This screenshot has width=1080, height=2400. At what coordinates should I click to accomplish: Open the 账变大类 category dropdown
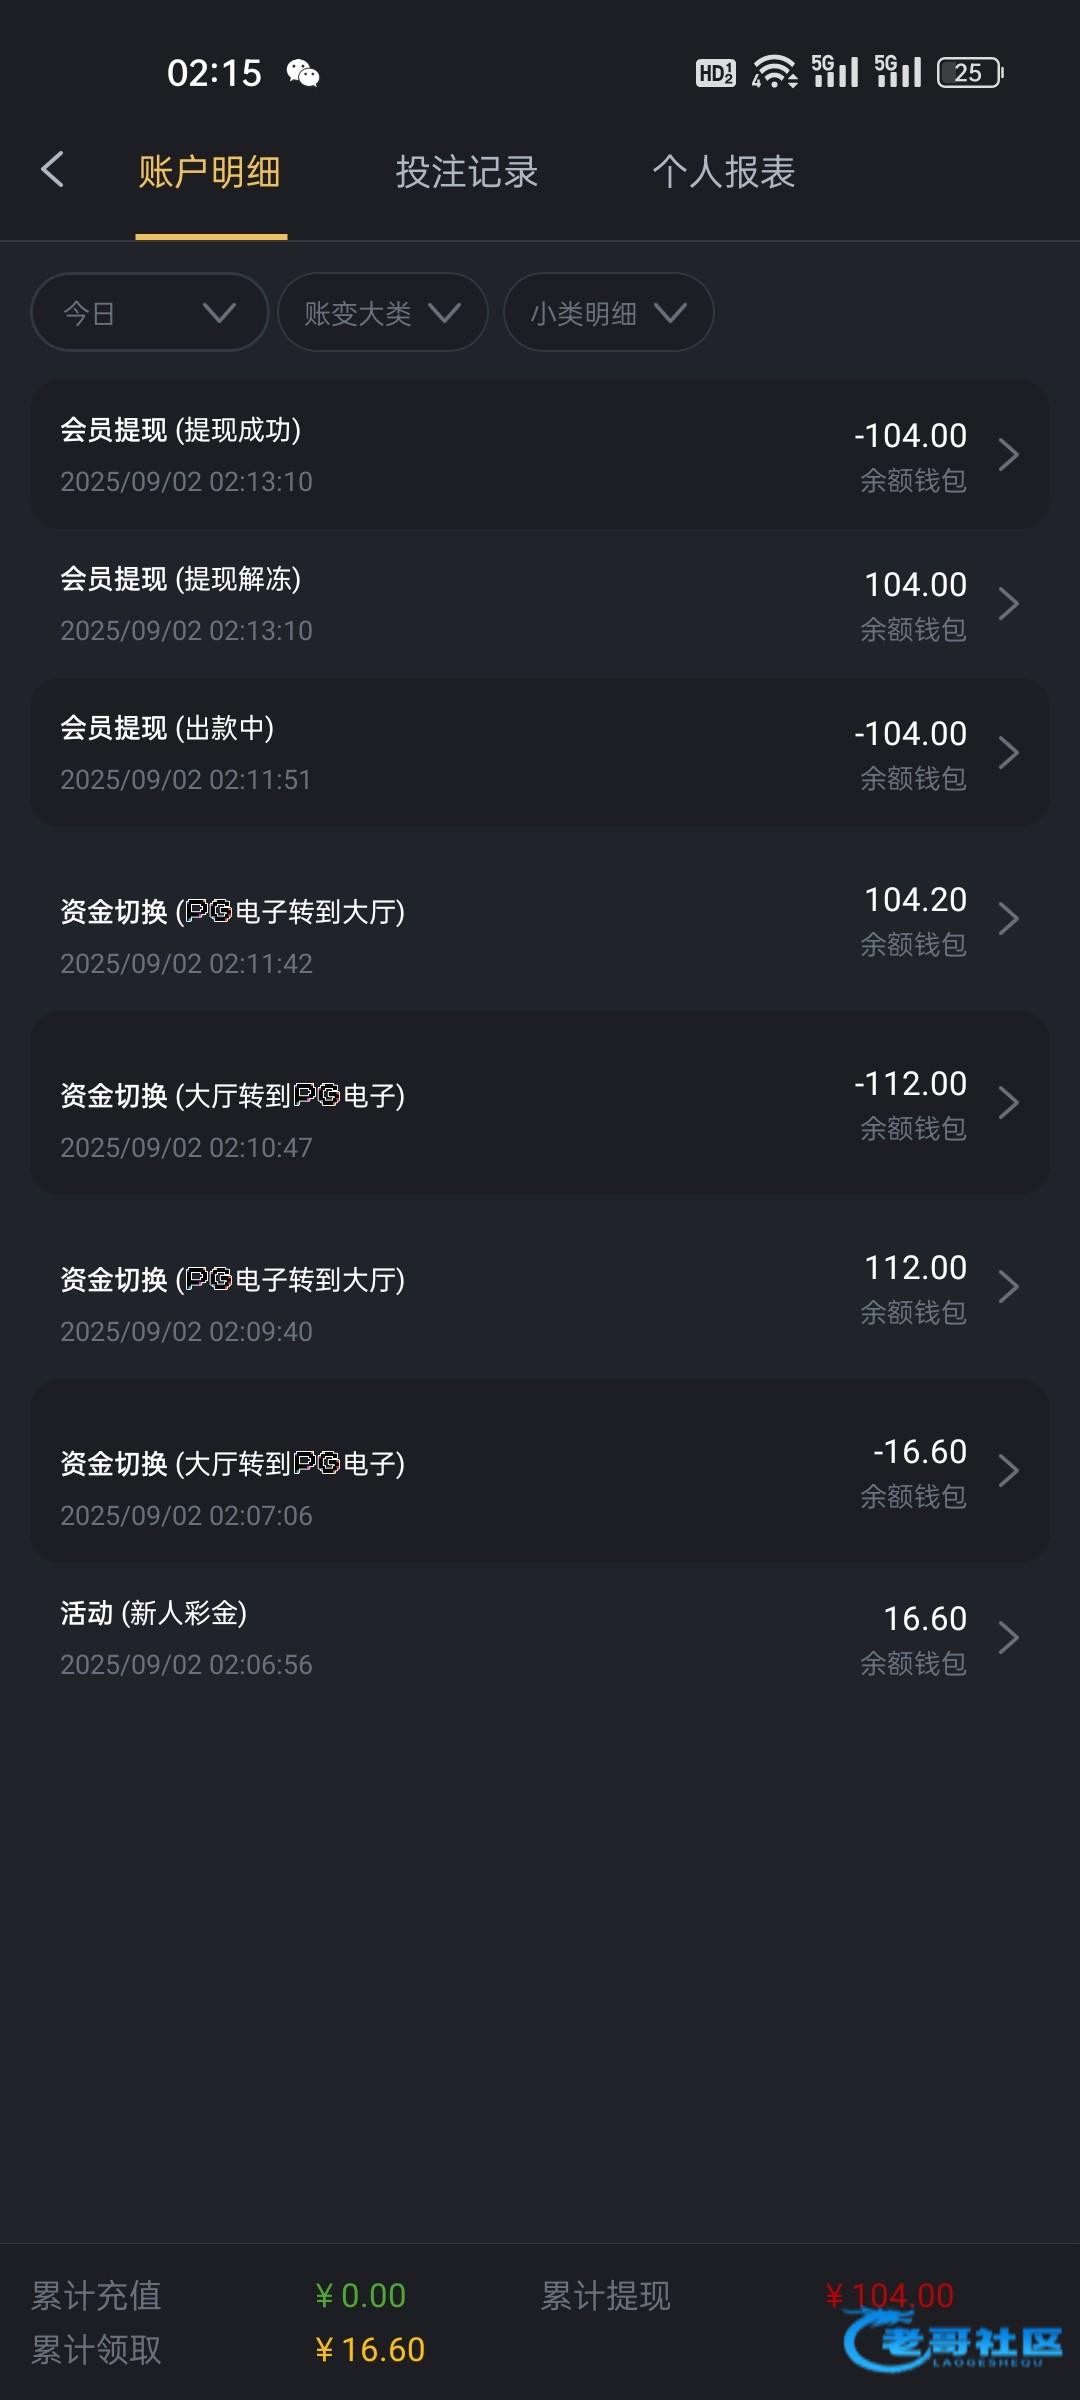tap(382, 313)
